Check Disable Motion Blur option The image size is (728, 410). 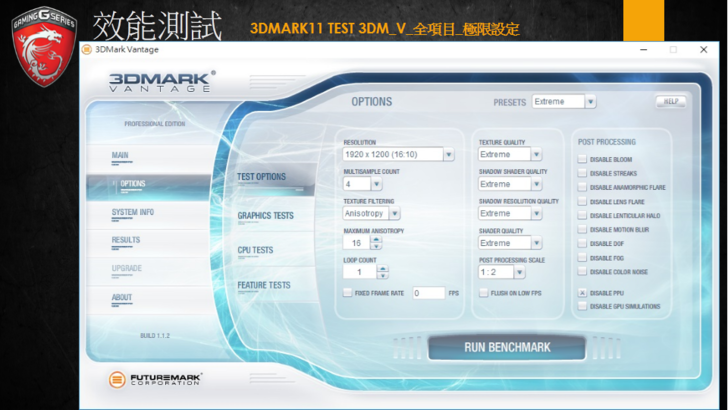point(582,229)
